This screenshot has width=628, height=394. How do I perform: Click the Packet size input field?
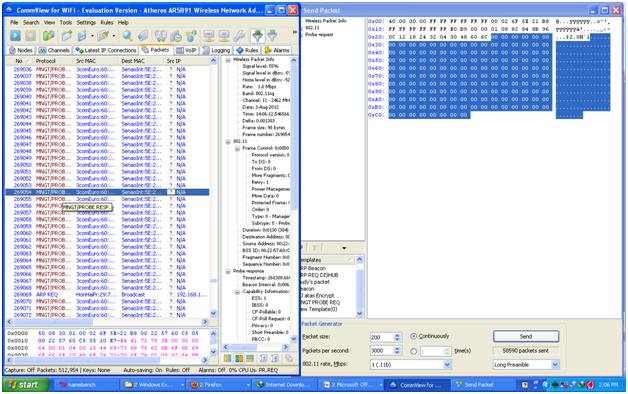point(382,337)
